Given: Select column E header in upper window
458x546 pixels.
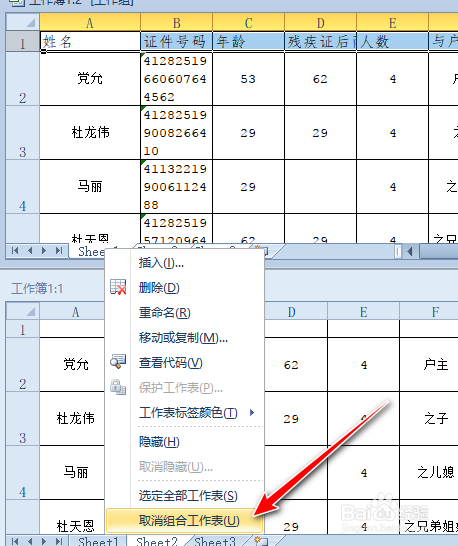Looking at the screenshot, I should [393, 22].
